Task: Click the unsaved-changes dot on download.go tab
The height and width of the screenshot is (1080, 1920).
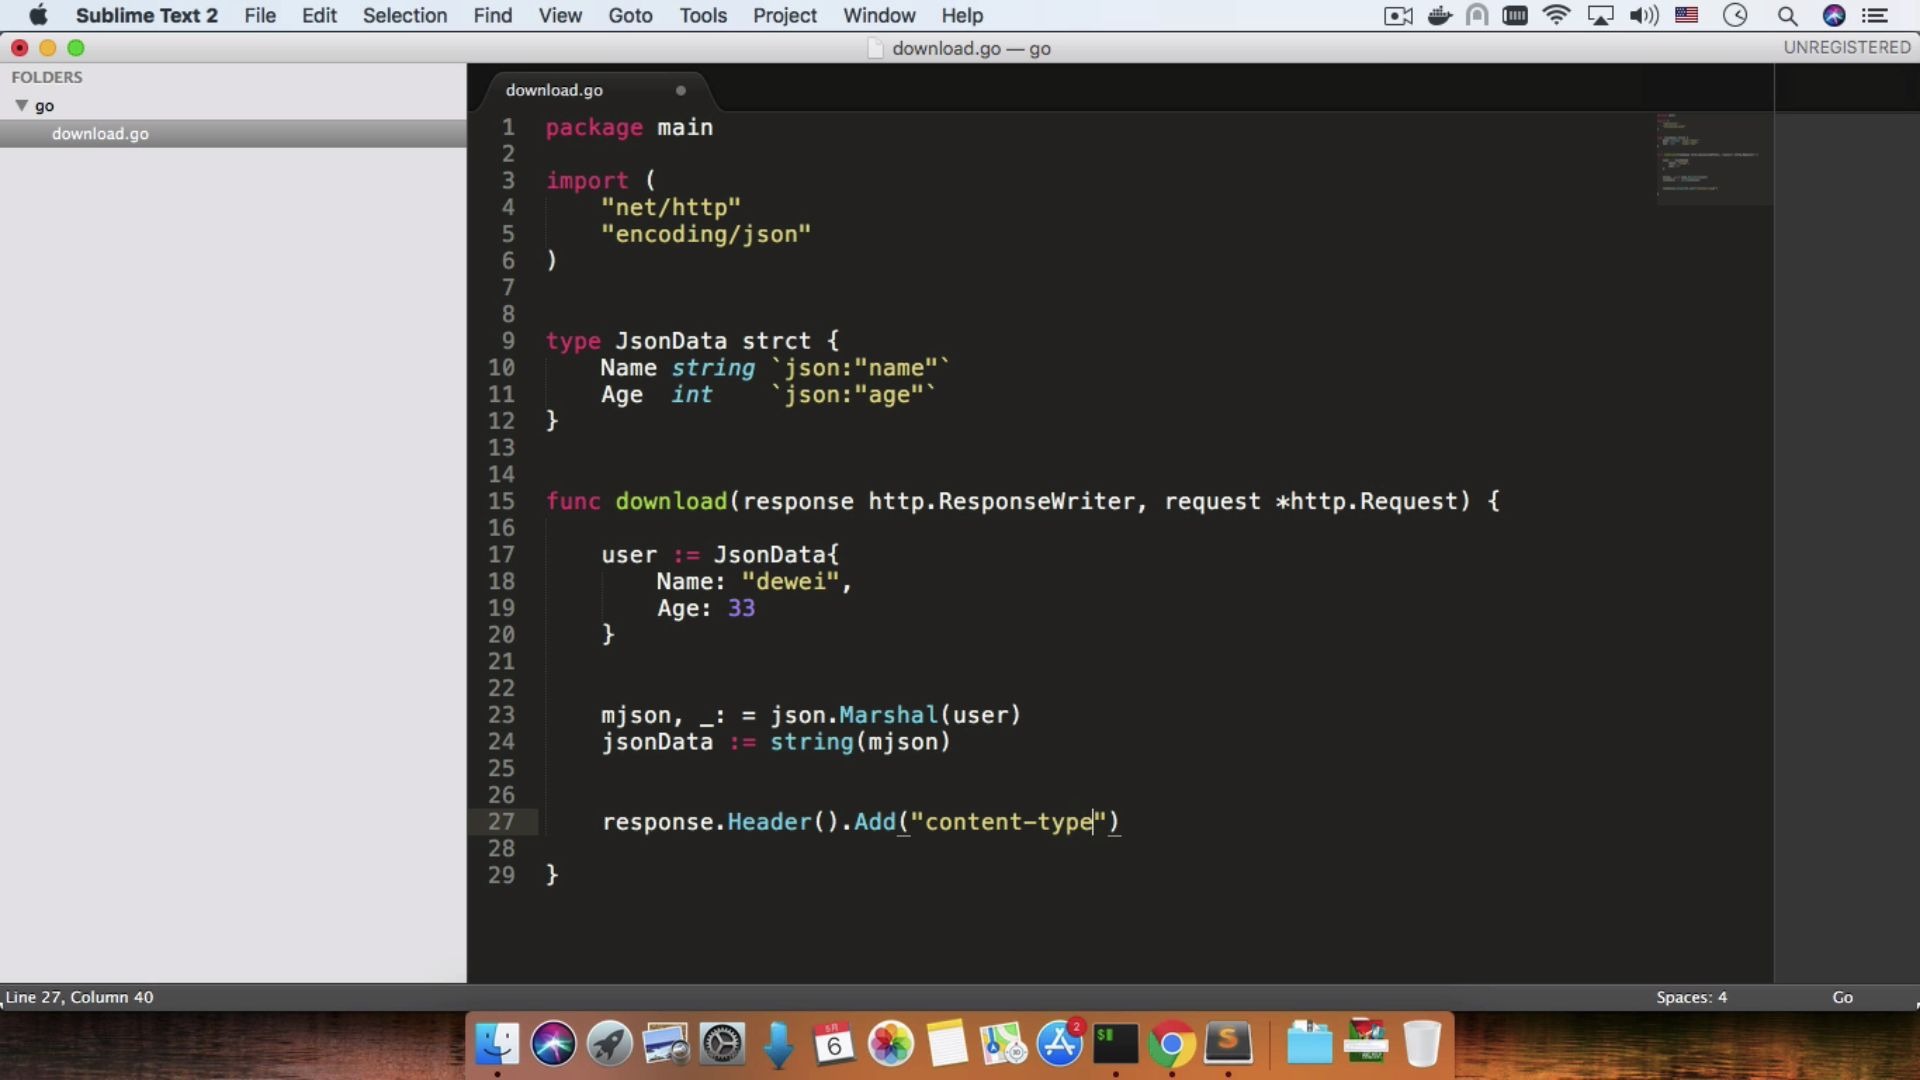Action: click(681, 90)
